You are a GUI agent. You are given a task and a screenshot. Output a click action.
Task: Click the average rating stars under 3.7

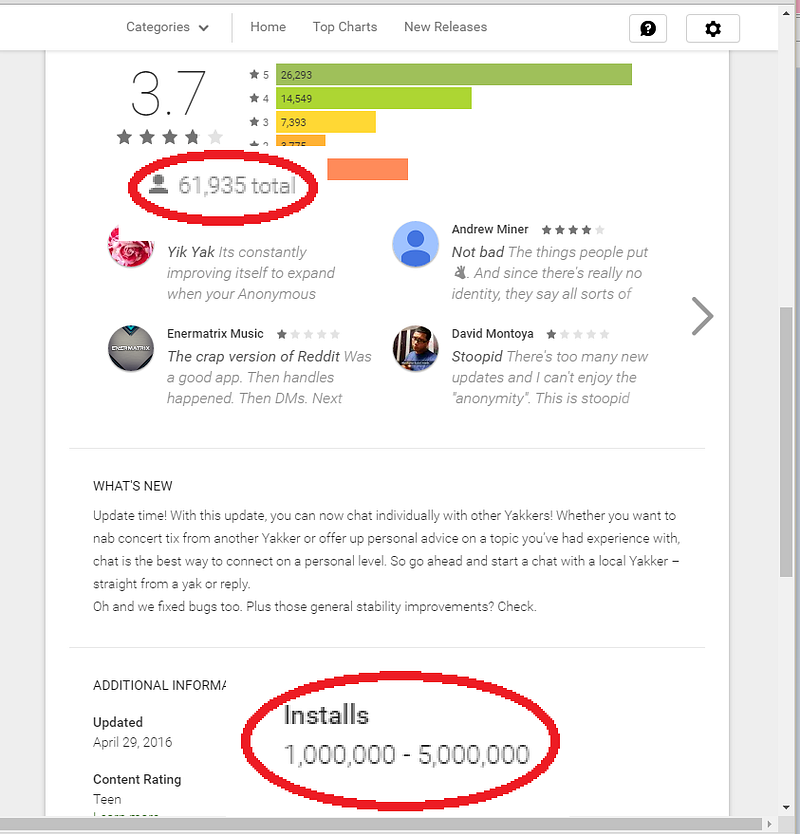click(170, 137)
